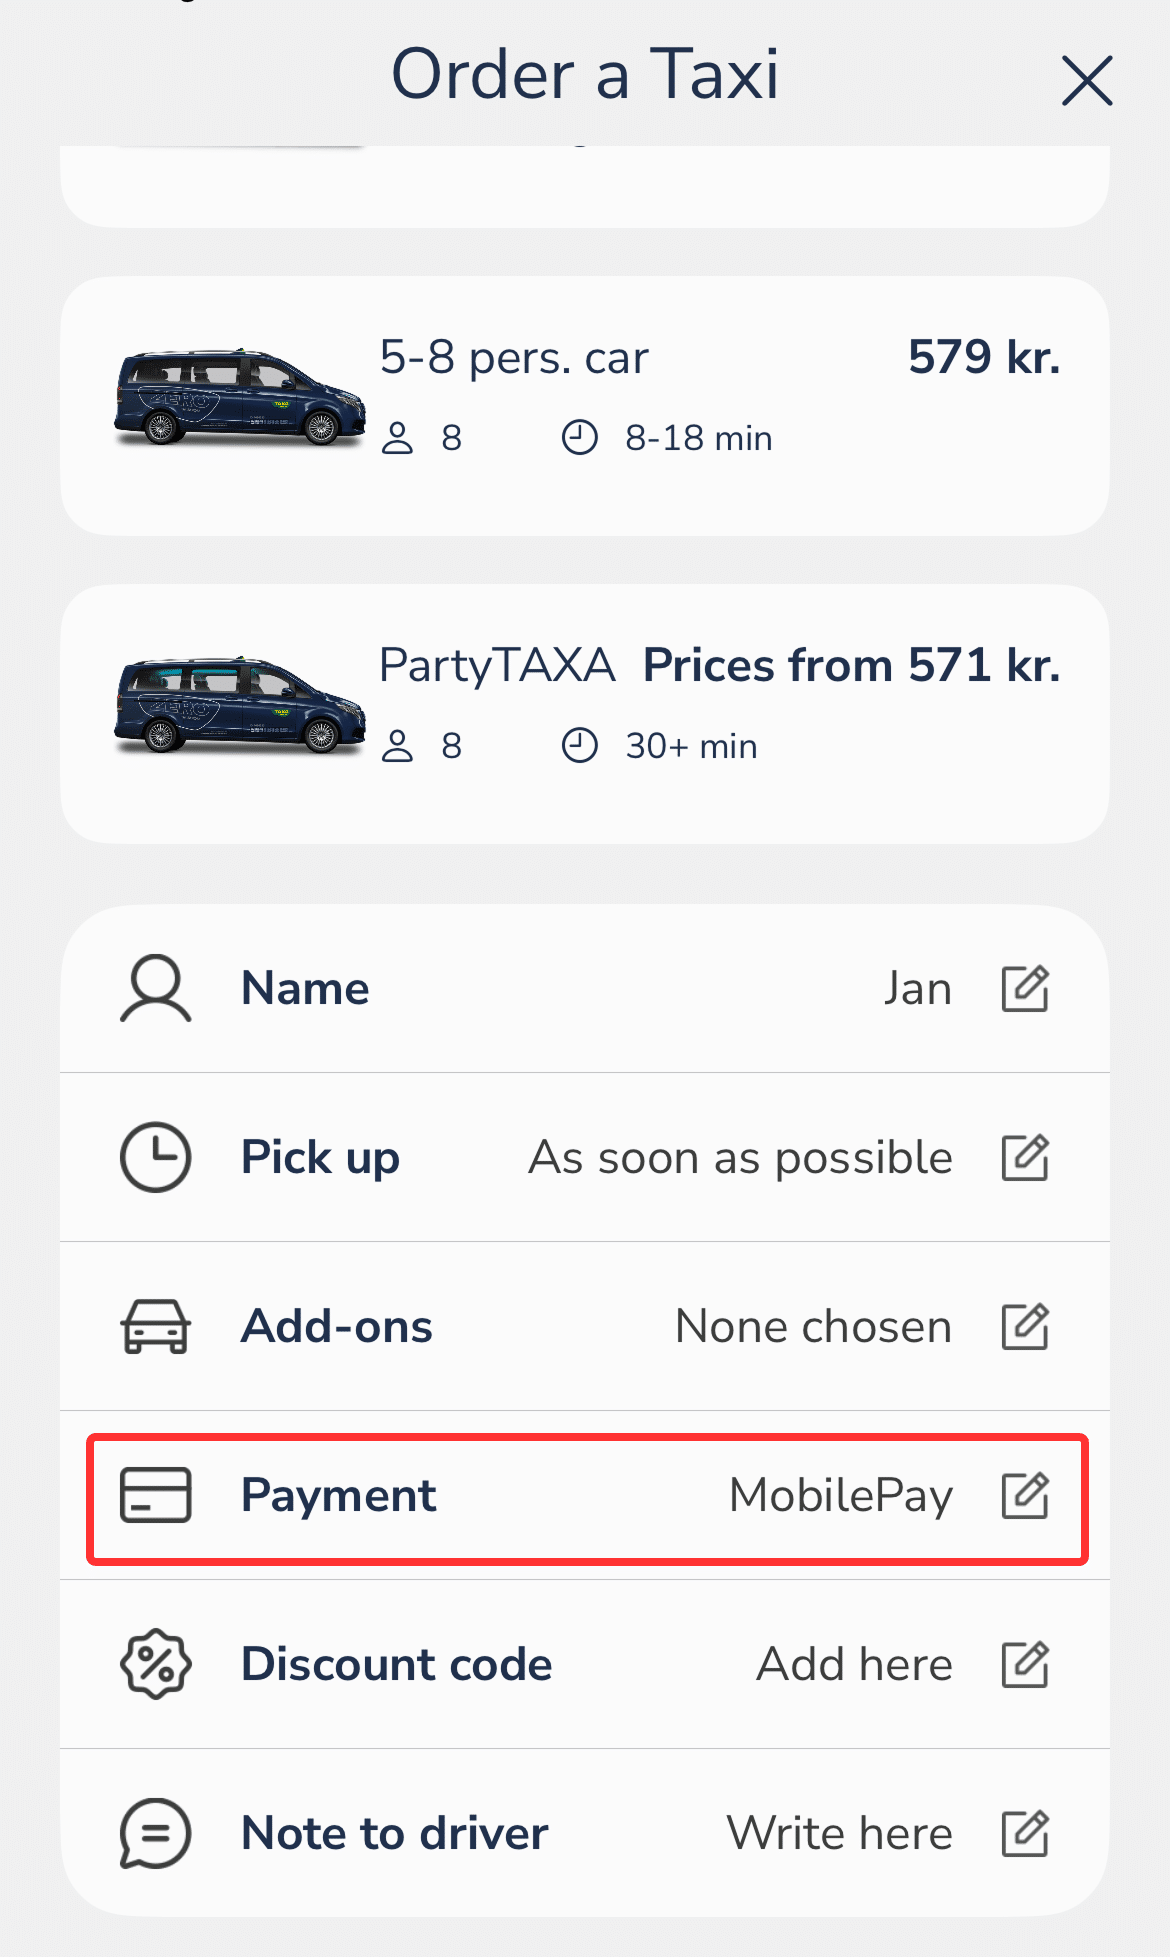
Task: Tap the discount percent badge icon
Action: pos(155,1665)
